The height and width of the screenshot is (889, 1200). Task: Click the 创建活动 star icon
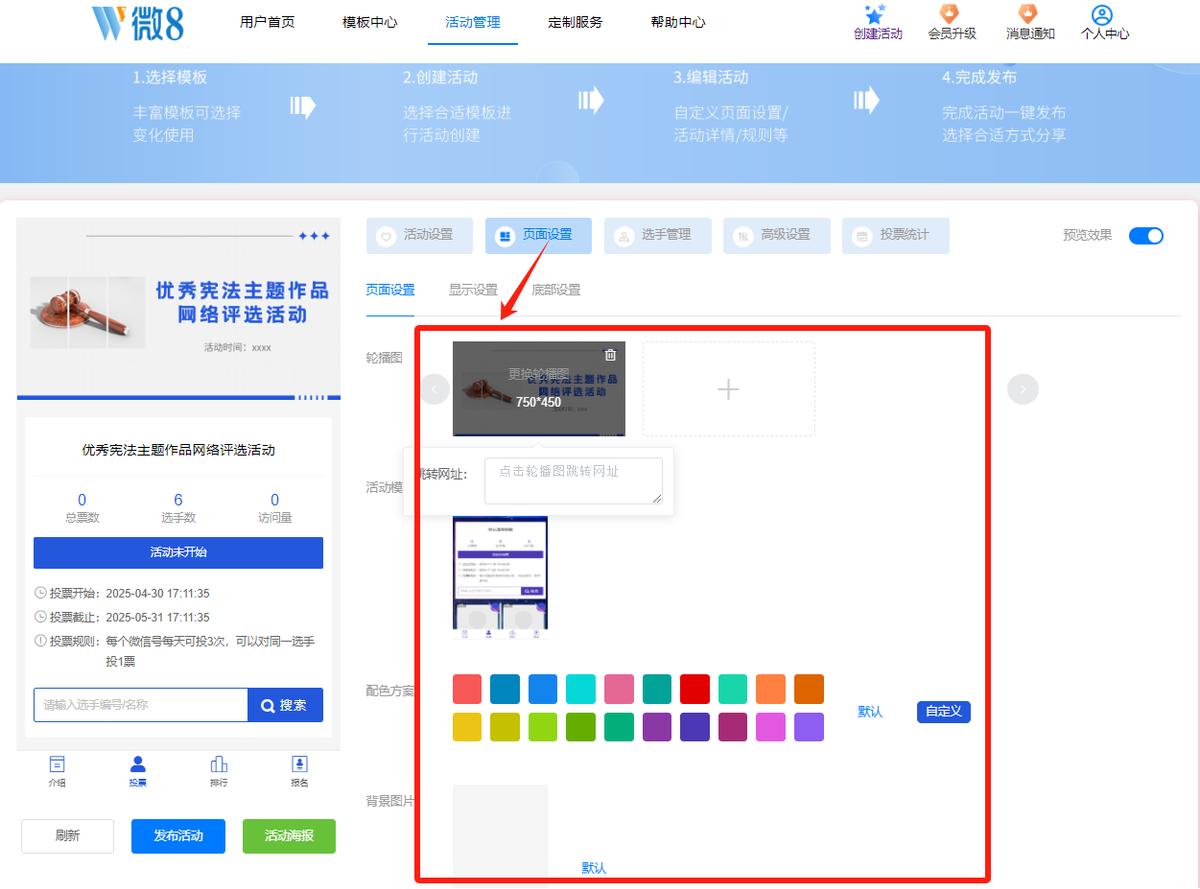point(876,14)
